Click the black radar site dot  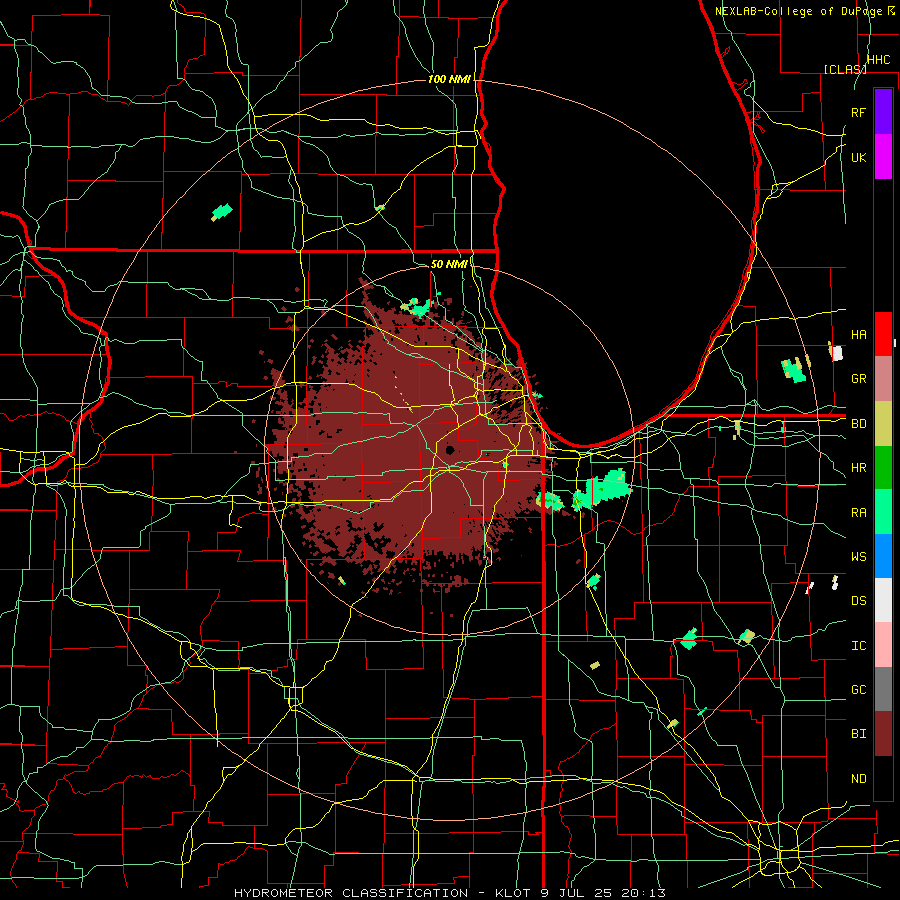(450, 450)
